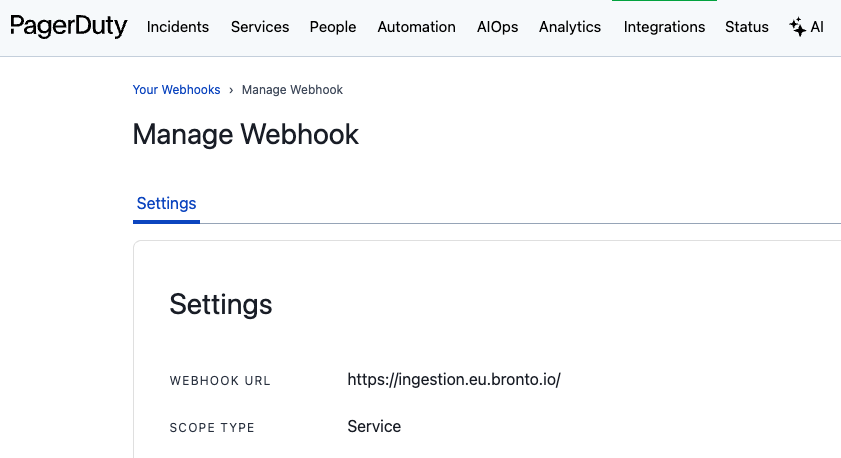
Task: Open the Automation menu
Action: [x=416, y=27]
